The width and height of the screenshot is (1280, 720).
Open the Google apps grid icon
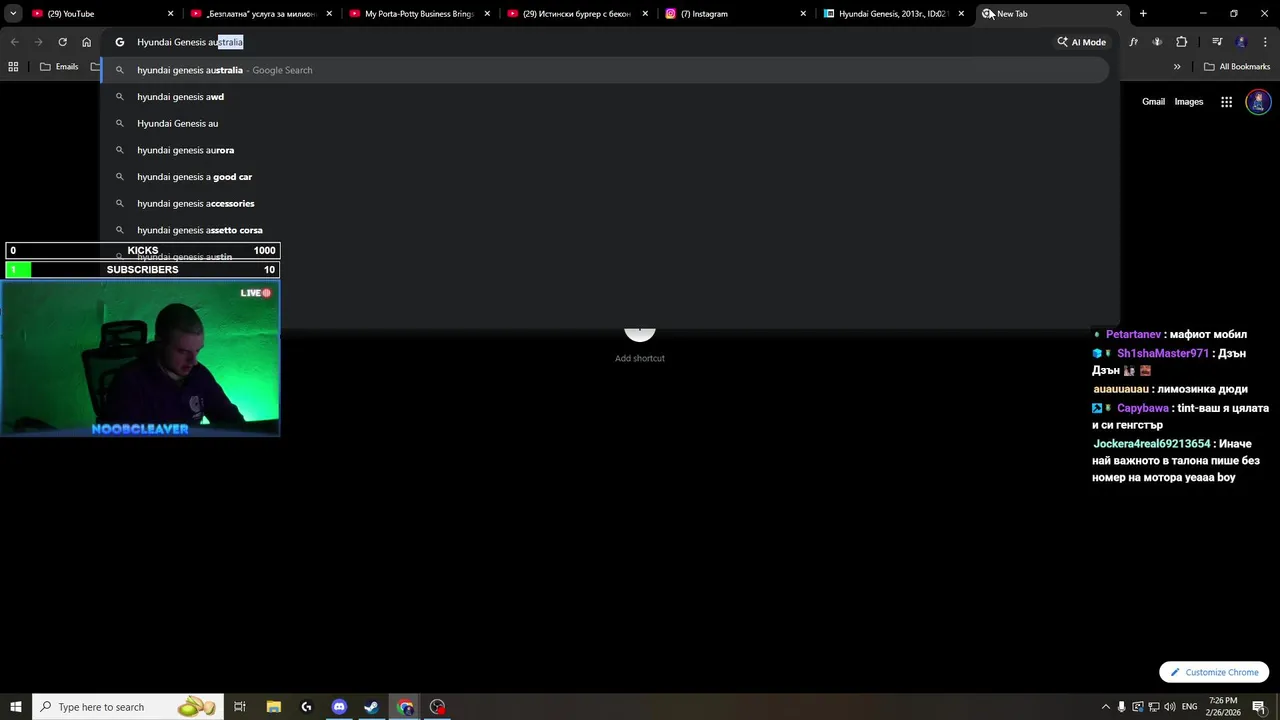pyautogui.click(x=1226, y=102)
